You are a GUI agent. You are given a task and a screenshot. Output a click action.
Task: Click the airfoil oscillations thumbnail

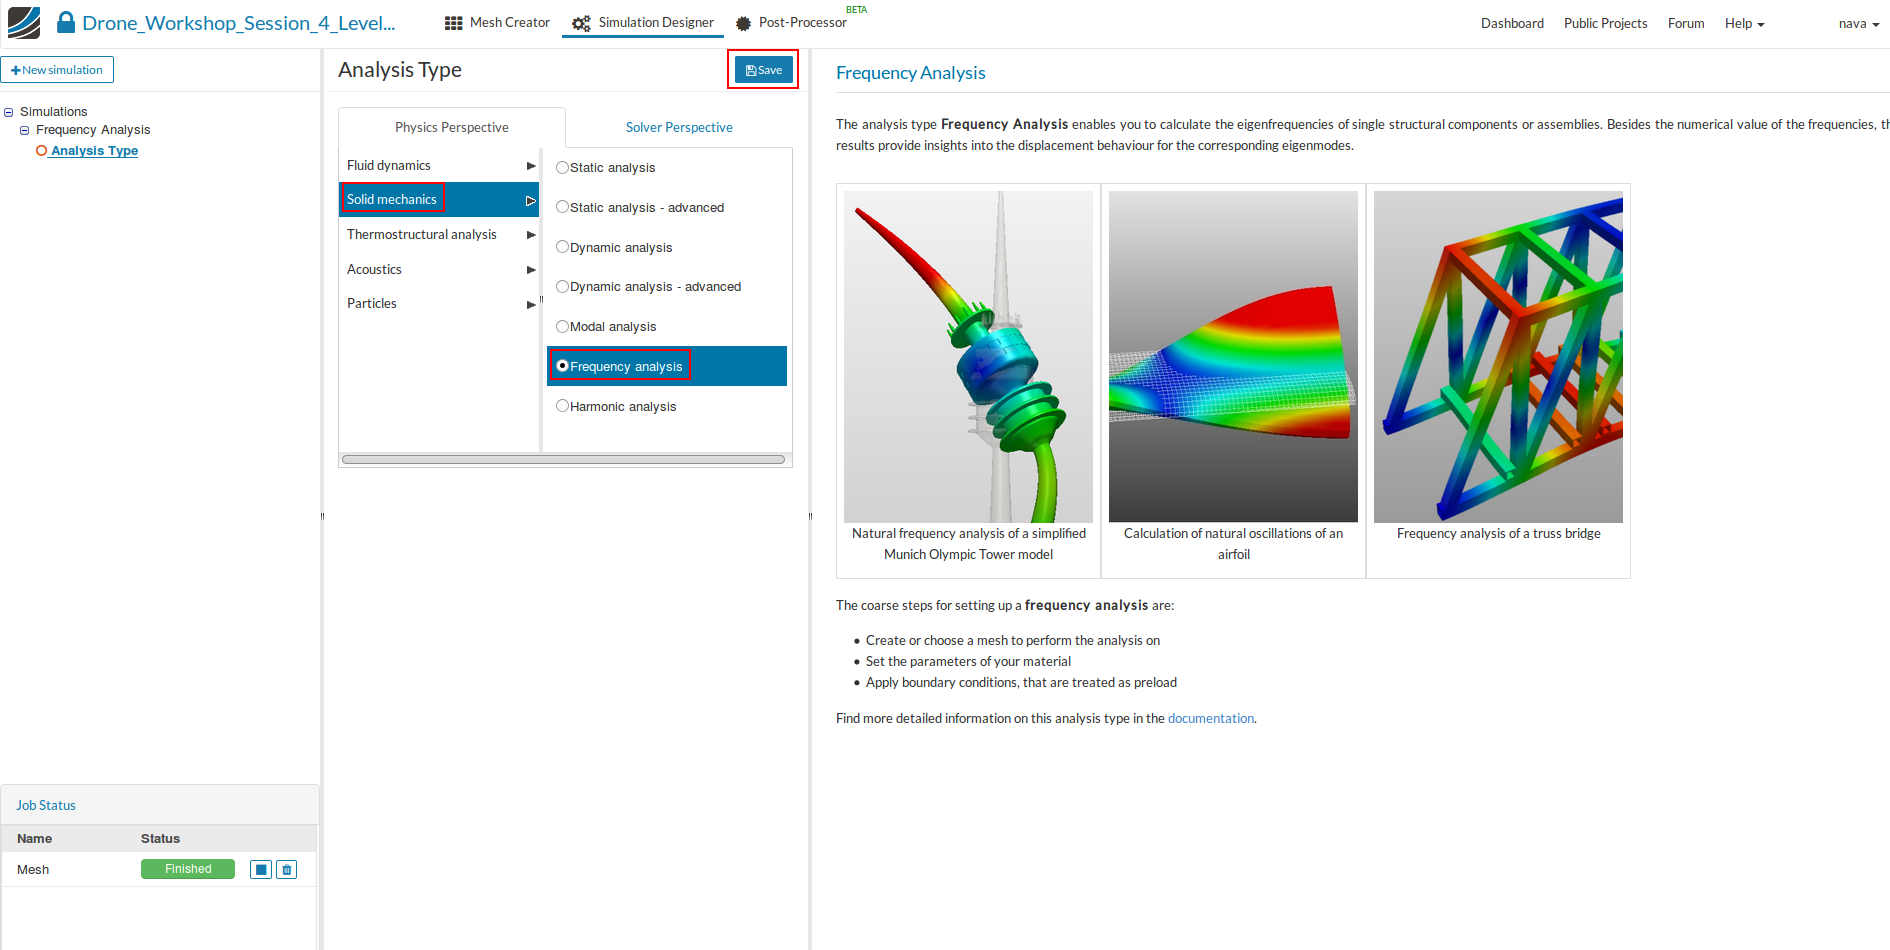pyautogui.click(x=1233, y=356)
